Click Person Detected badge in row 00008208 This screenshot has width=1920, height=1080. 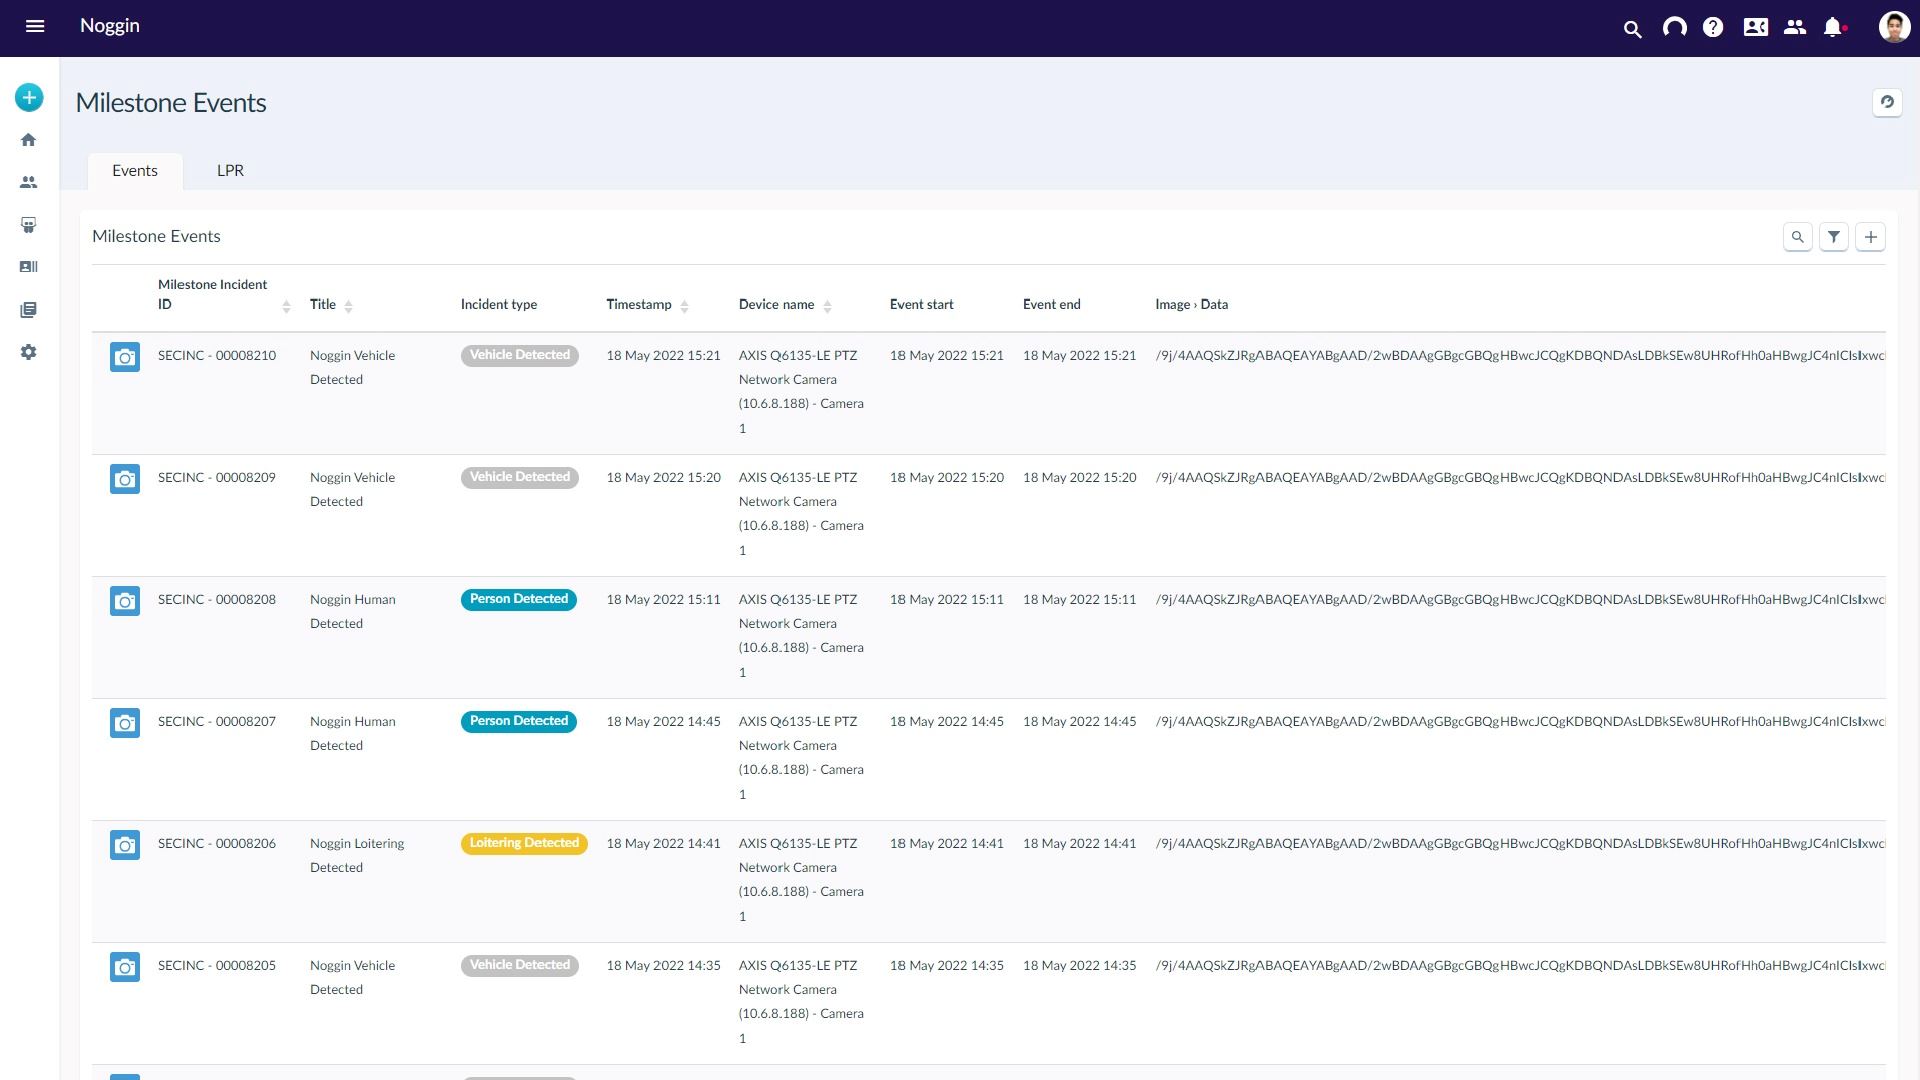tap(518, 599)
